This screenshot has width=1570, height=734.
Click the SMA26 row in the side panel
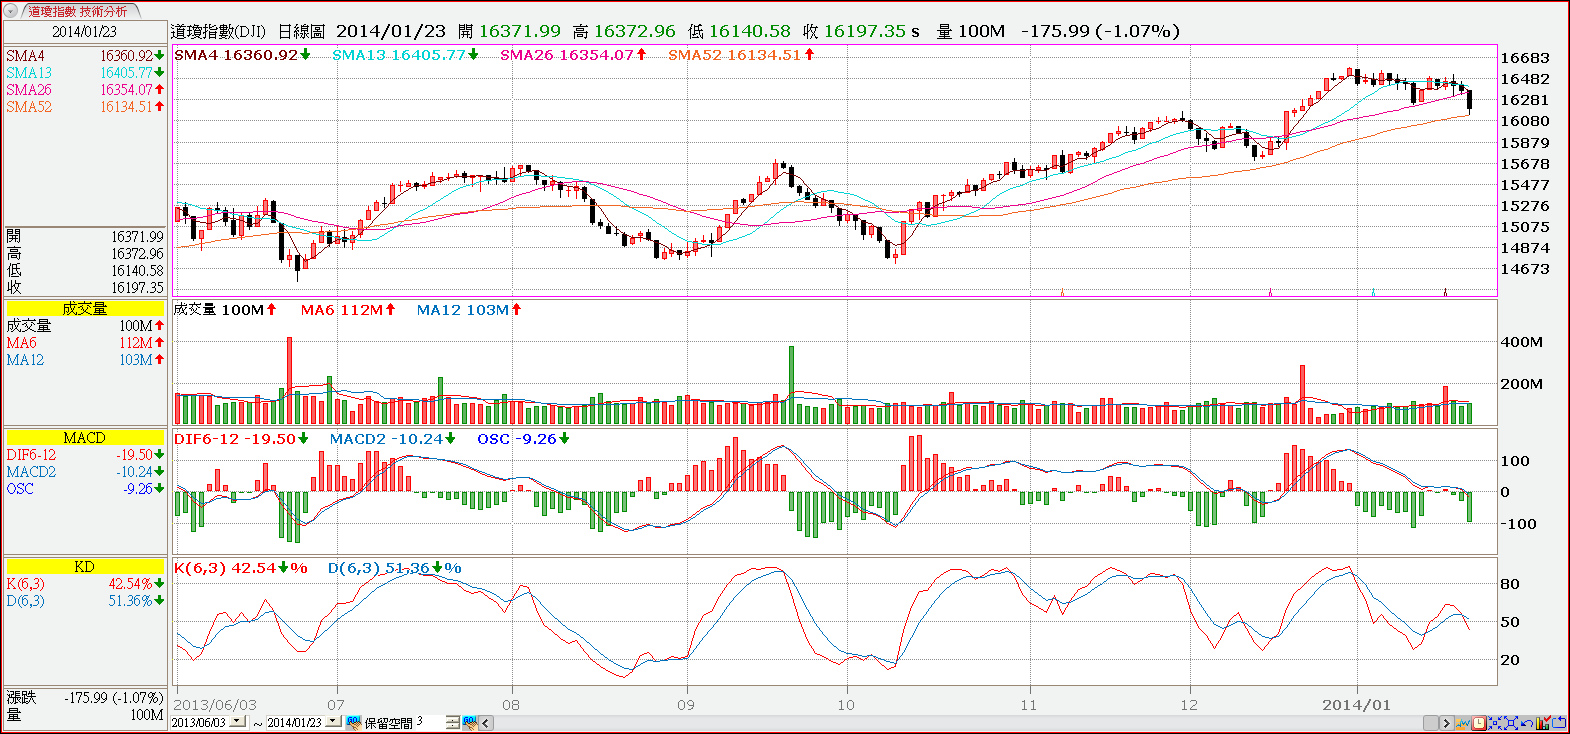[x=85, y=90]
